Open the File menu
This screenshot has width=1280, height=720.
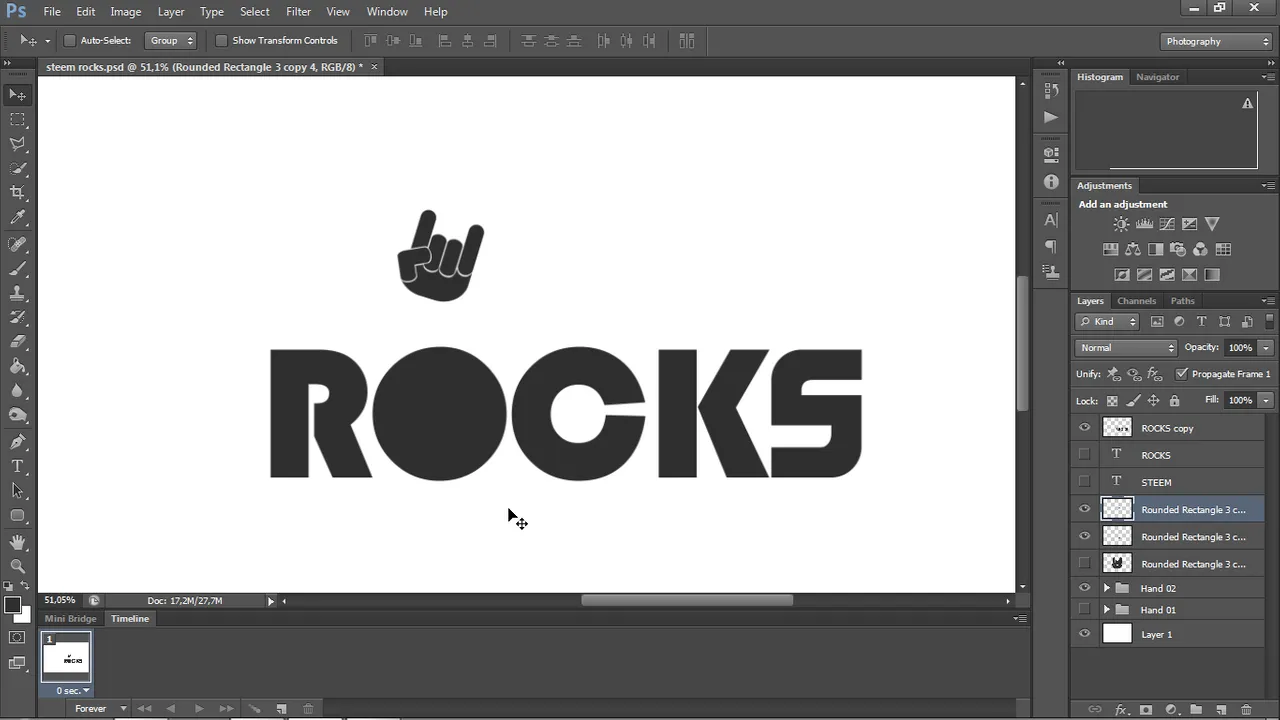click(52, 12)
